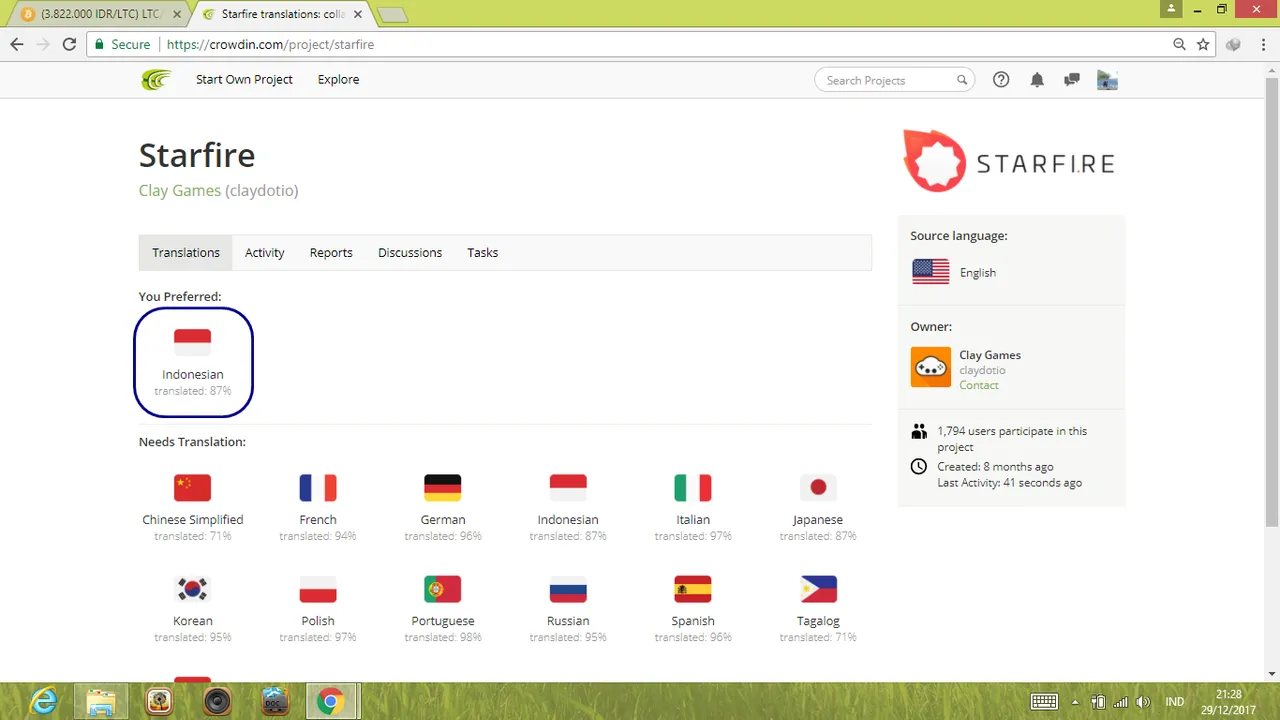Viewport: 1280px width, 720px height.
Task: Open Indonesian flag under Needs Translation
Action: coord(568,487)
